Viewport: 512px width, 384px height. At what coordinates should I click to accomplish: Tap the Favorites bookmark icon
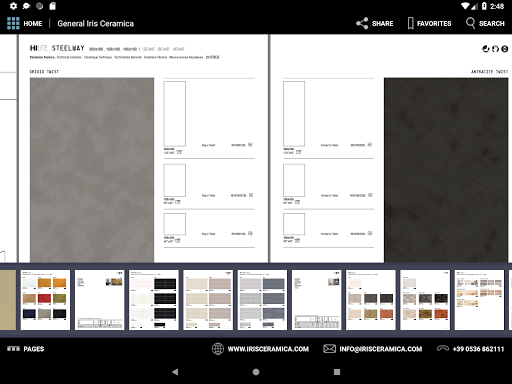[411, 23]
